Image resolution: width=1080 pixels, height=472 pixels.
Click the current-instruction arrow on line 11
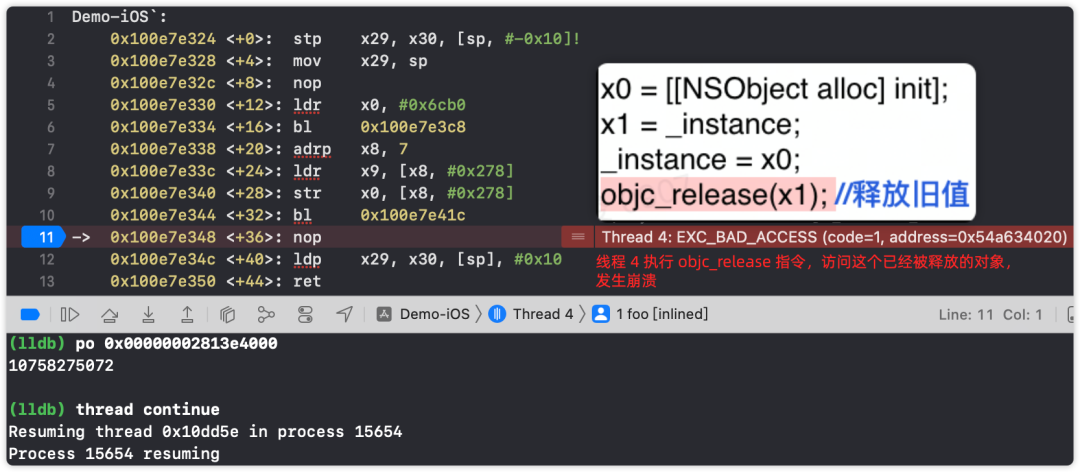tap(81, 238)
